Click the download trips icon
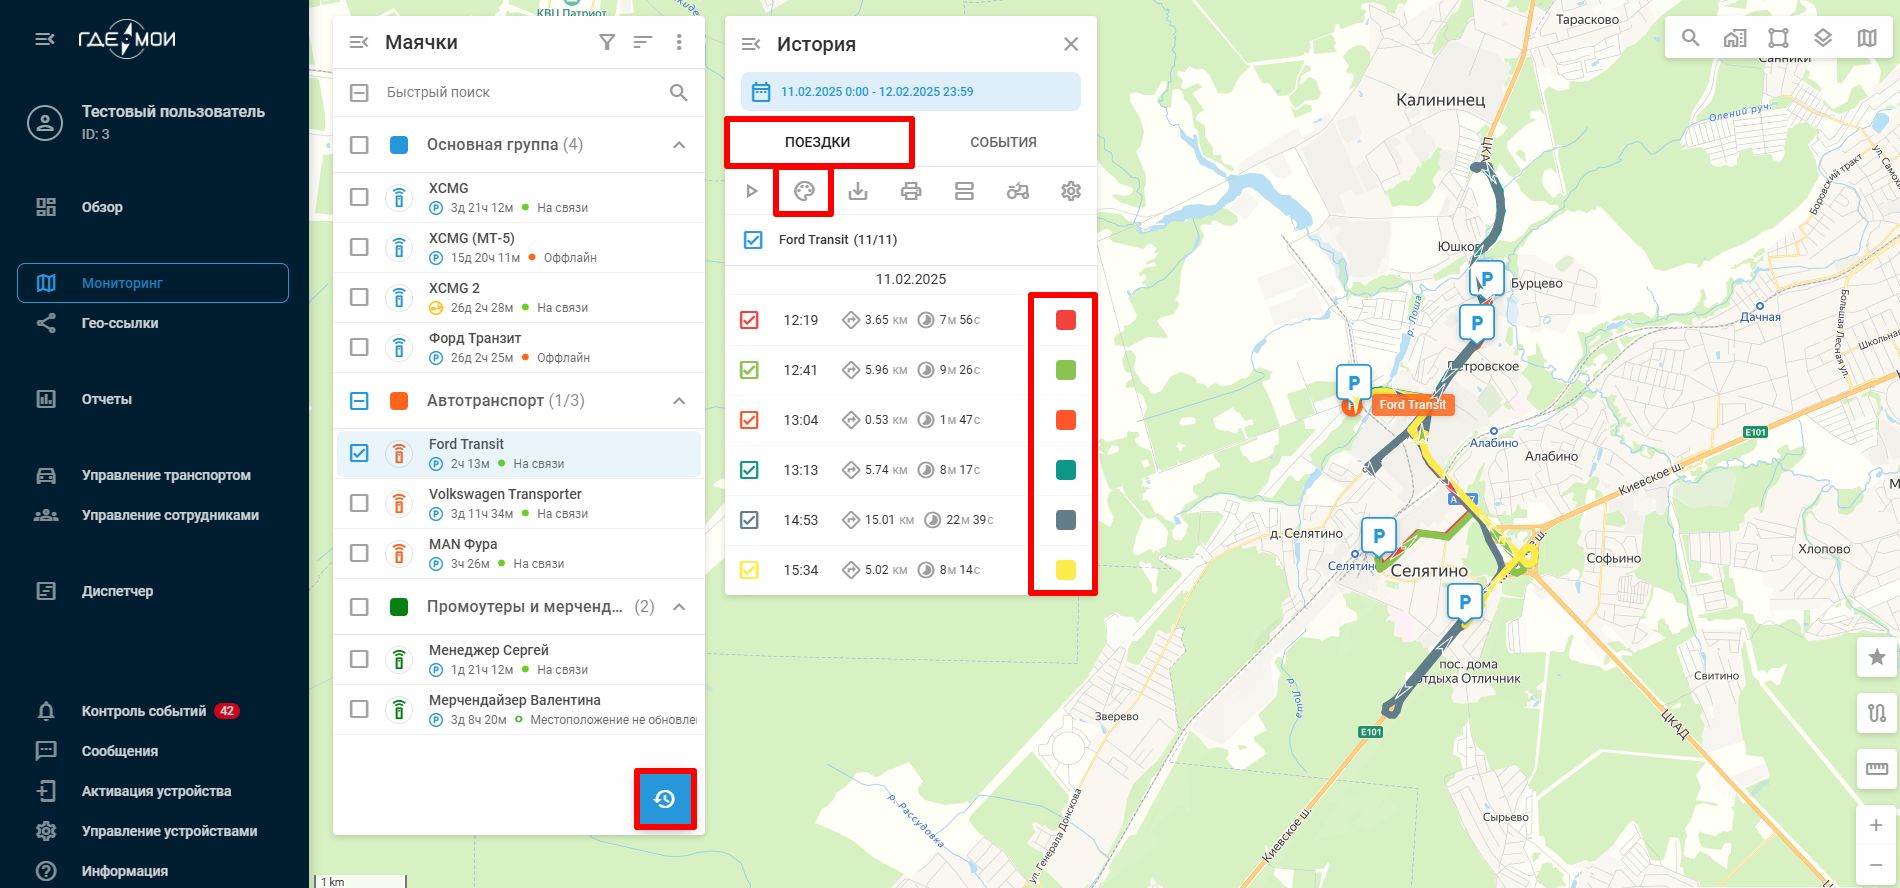Viewport: 1900px width, 888px height. pyautogui.click(x=858, y=191)
